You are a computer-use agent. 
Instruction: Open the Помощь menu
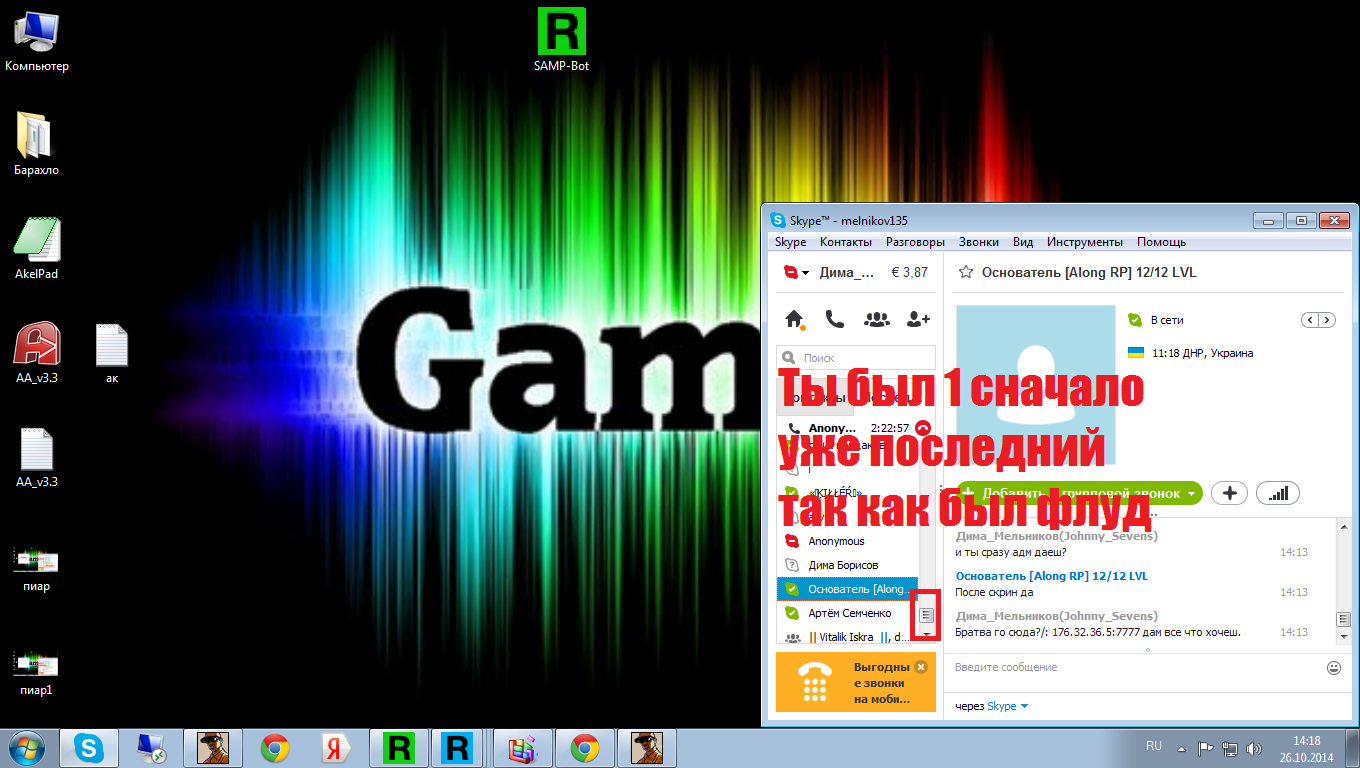coord(1161,242)
